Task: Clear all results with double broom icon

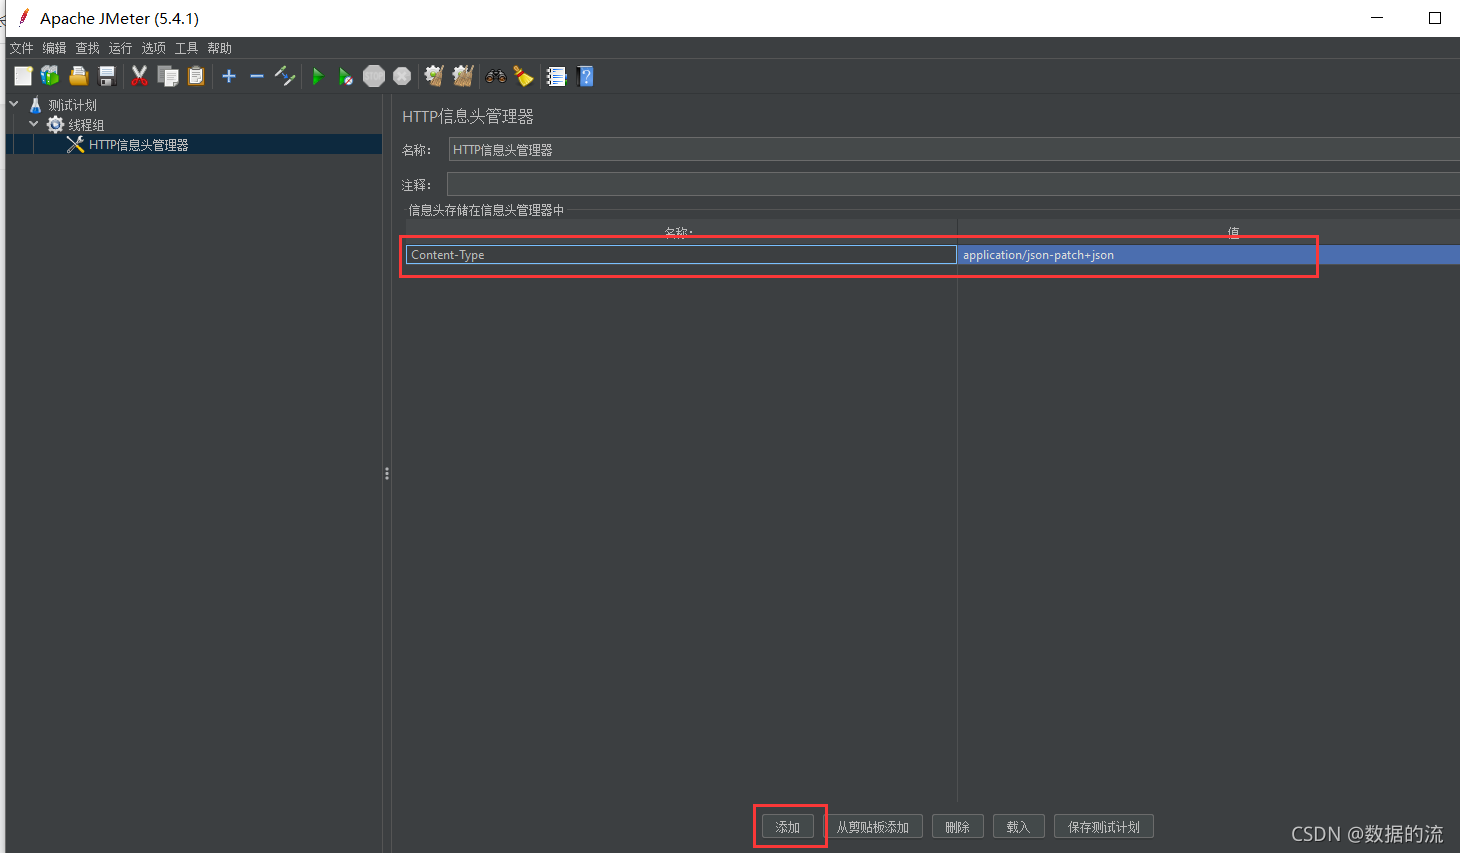Action: point(462,76)
